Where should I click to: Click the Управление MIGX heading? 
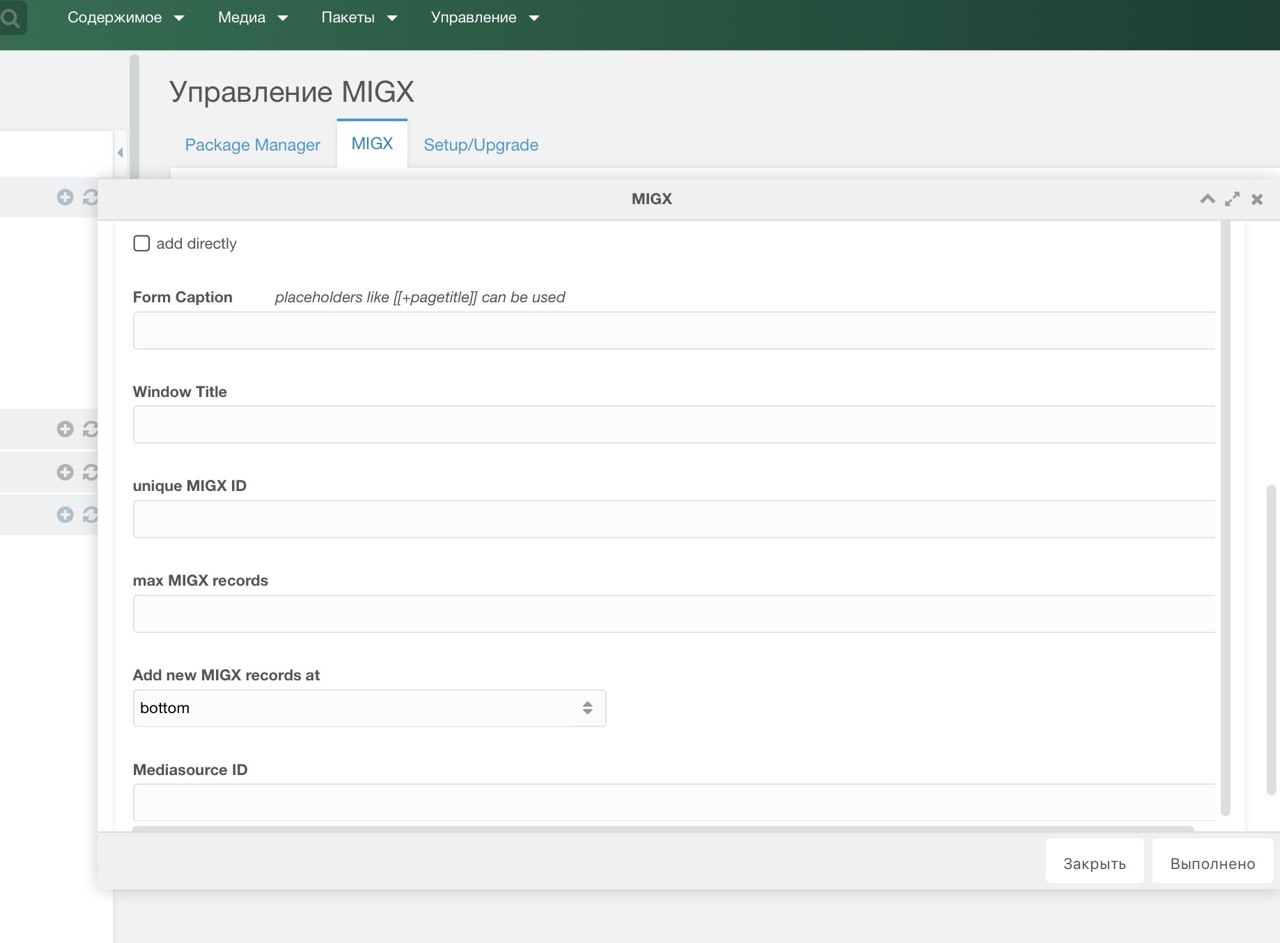pyautogui.click(x=291, y=92)
